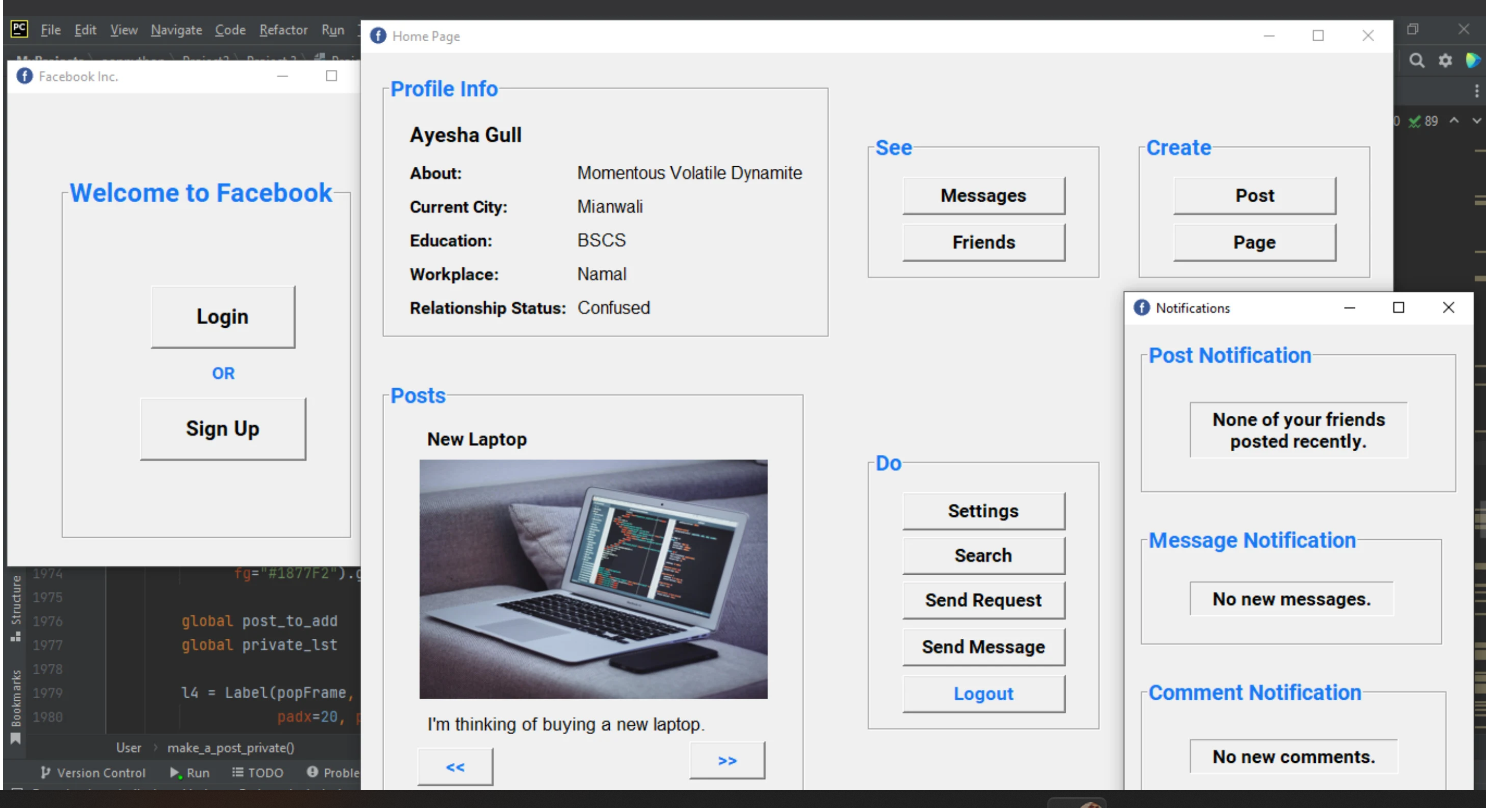Click the PyCharm application logo icon

[19, 30]
